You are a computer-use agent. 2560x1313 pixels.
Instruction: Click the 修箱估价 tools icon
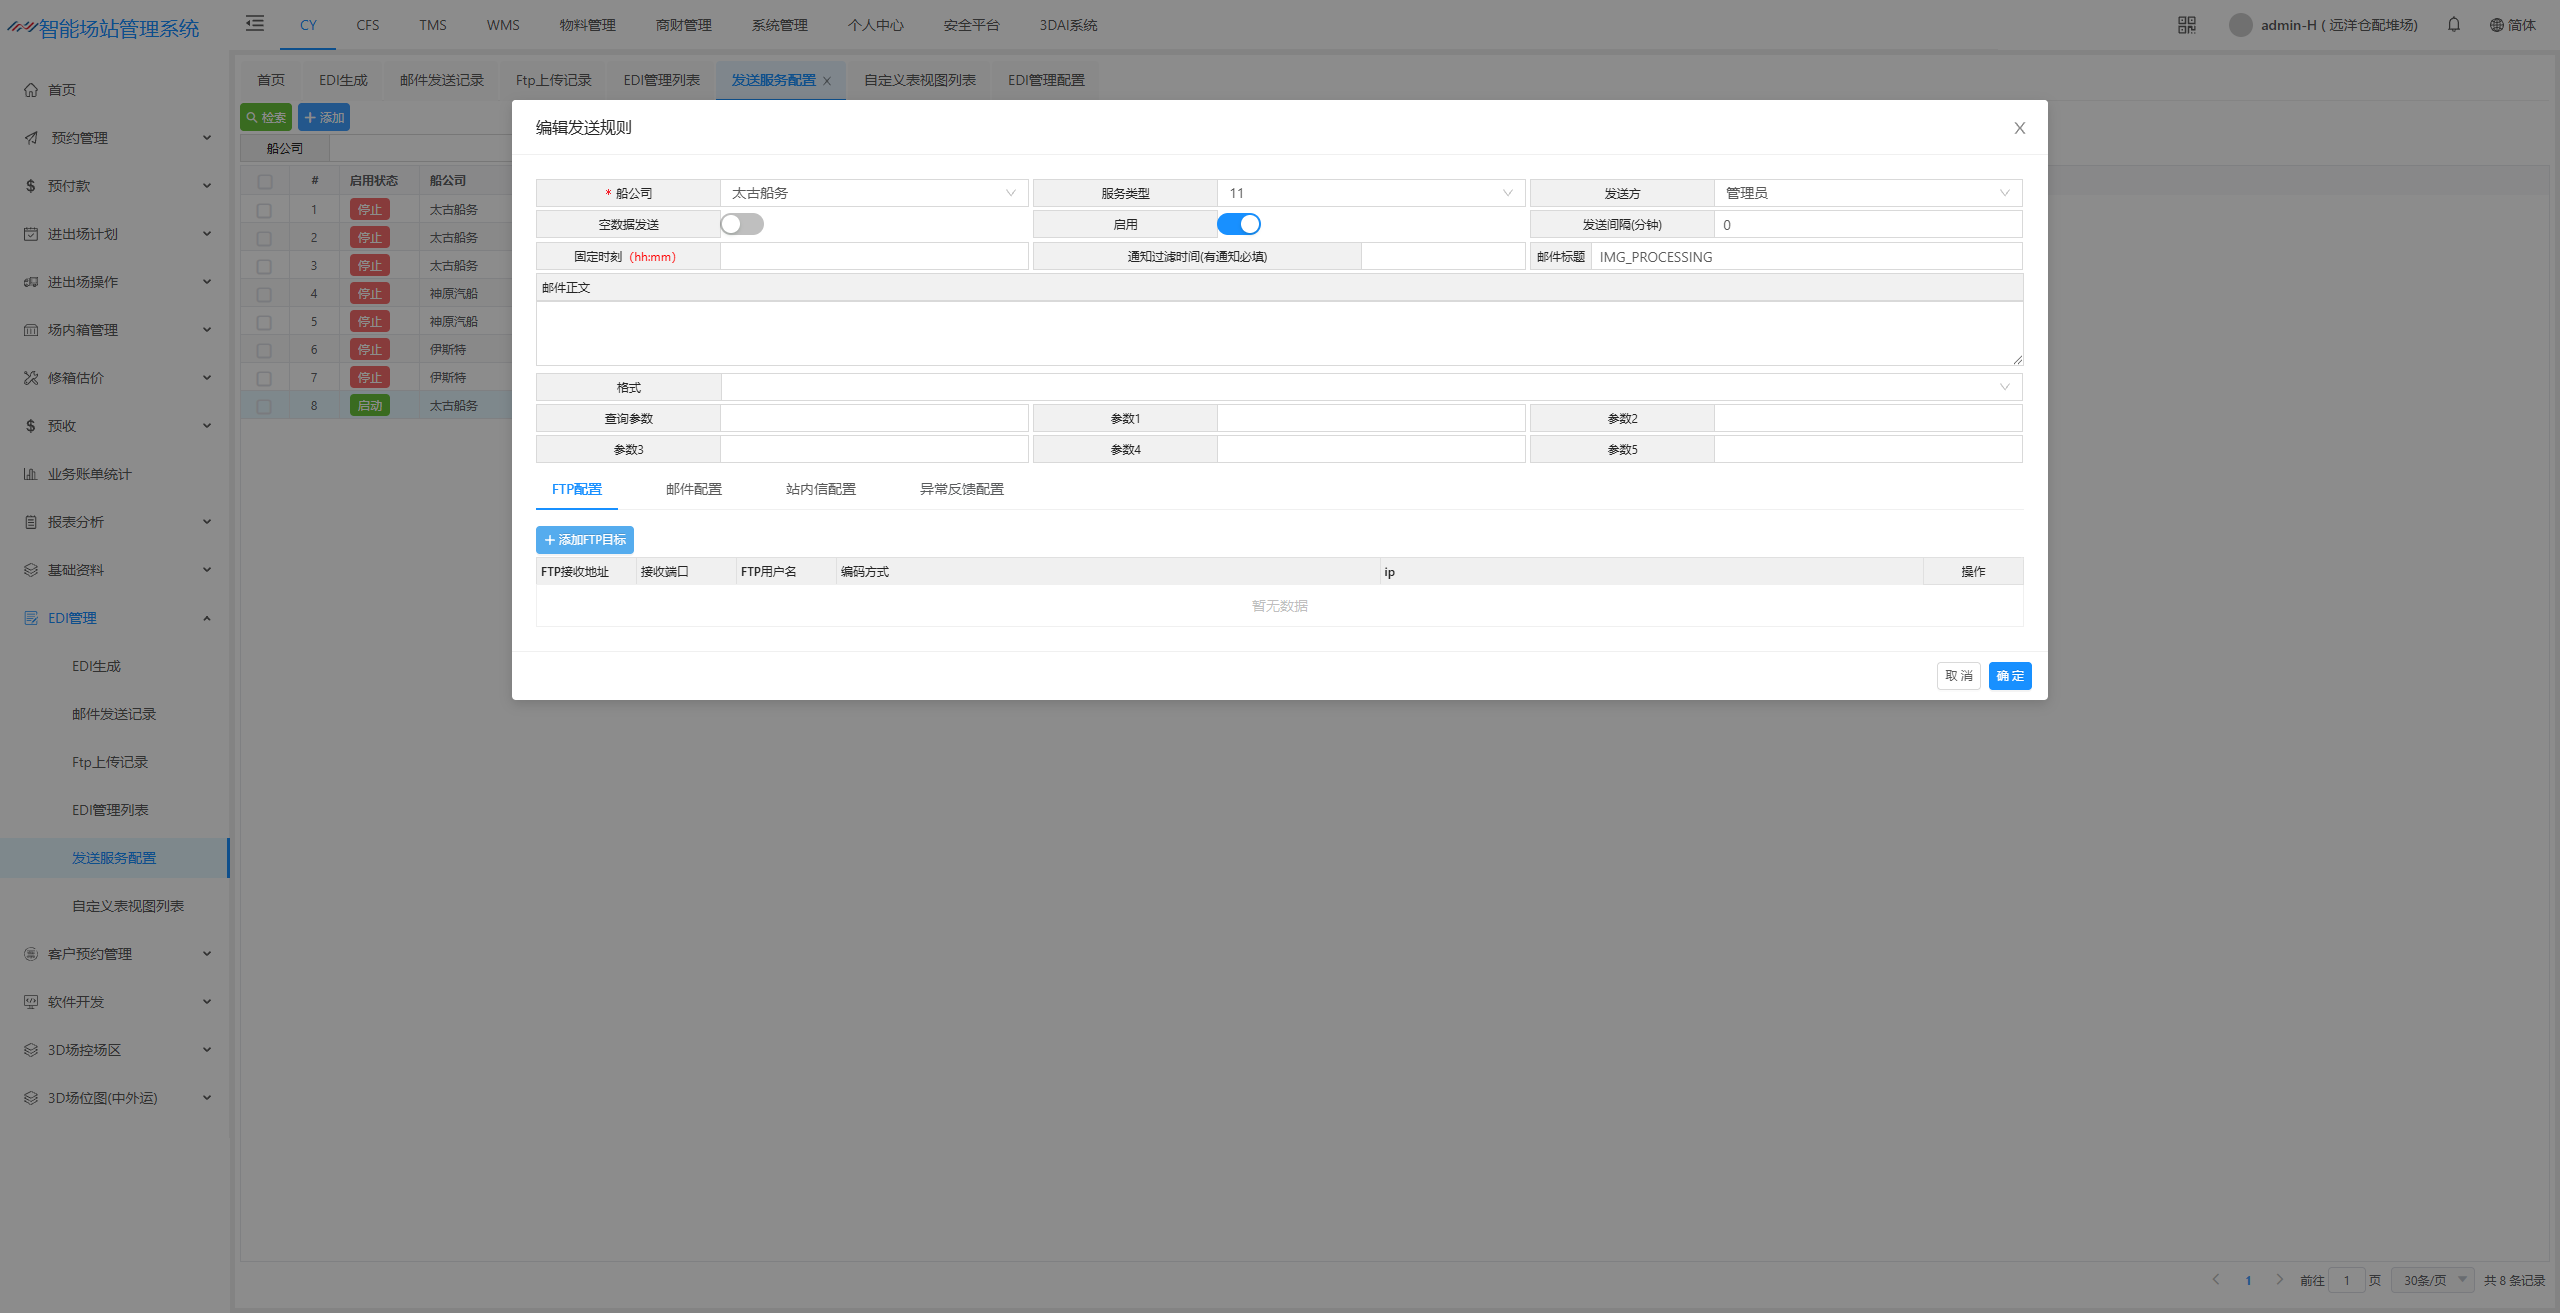click(x=31, y=378)
